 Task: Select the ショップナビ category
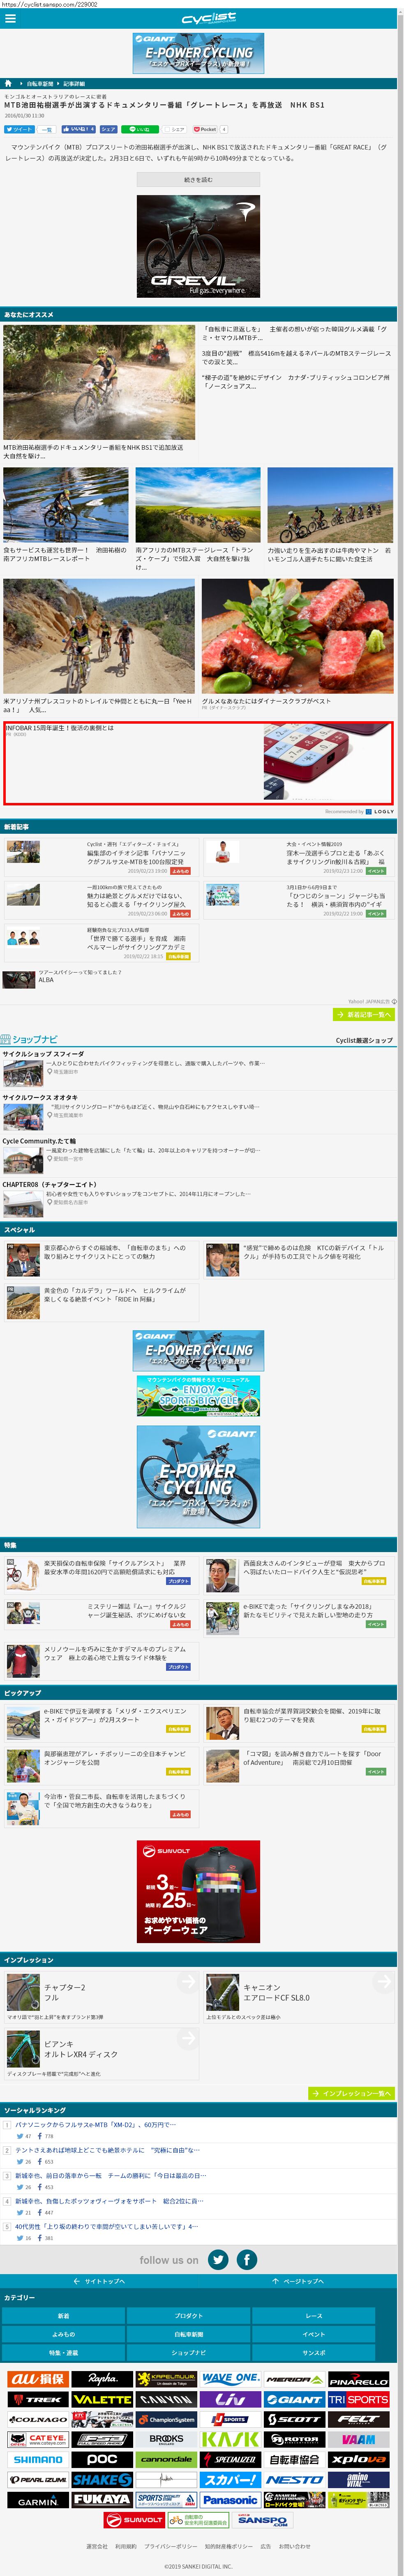tap(188, 2353)
